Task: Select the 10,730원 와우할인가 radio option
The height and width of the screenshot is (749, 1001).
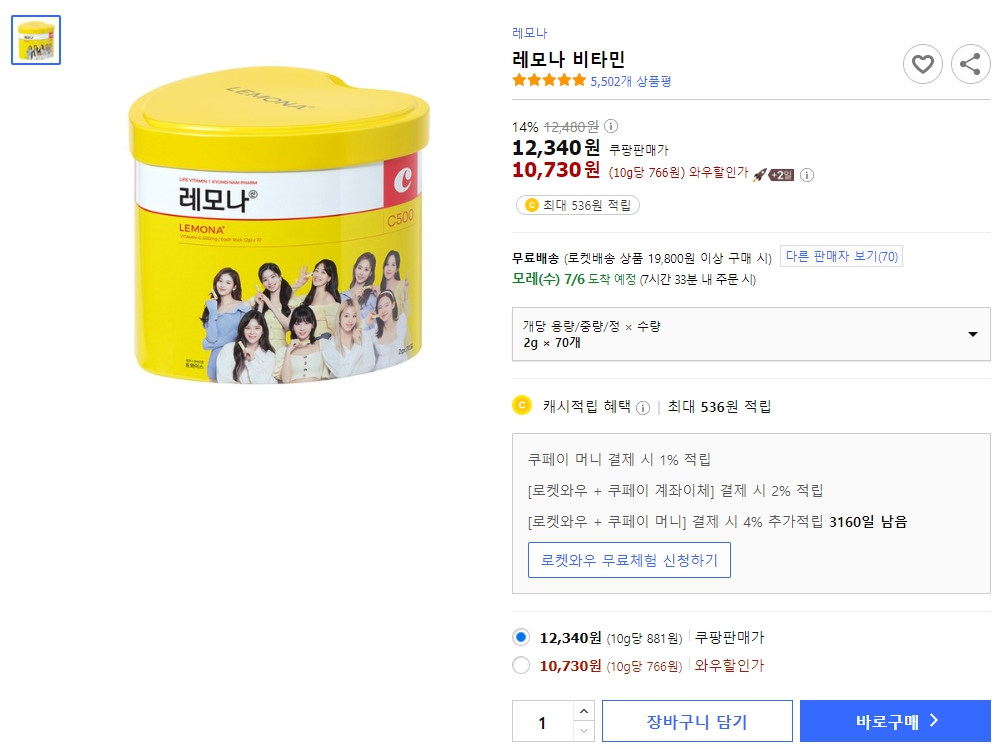Action: pos(521,665)
